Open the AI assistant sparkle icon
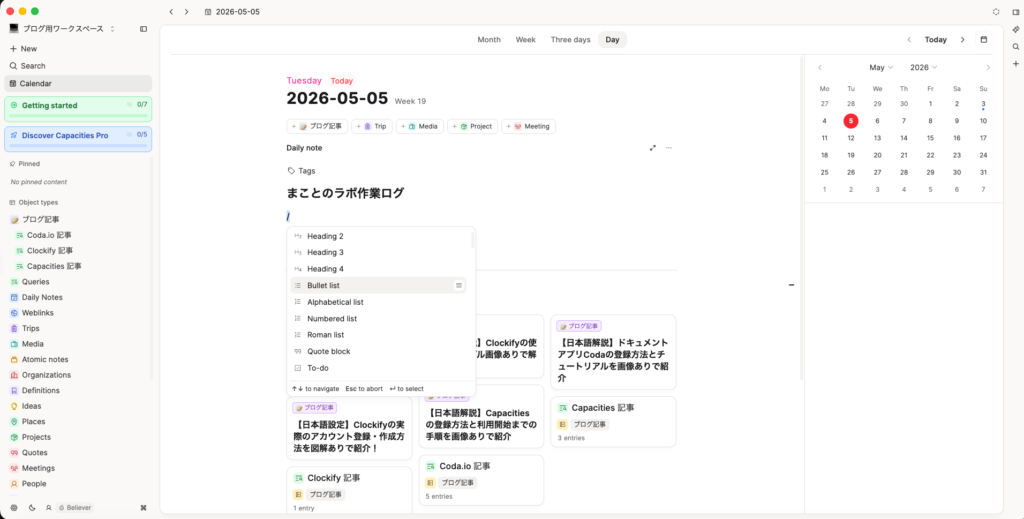Image resolution: width=1024 pixels, height=519 pixels. pos(1016,29)
